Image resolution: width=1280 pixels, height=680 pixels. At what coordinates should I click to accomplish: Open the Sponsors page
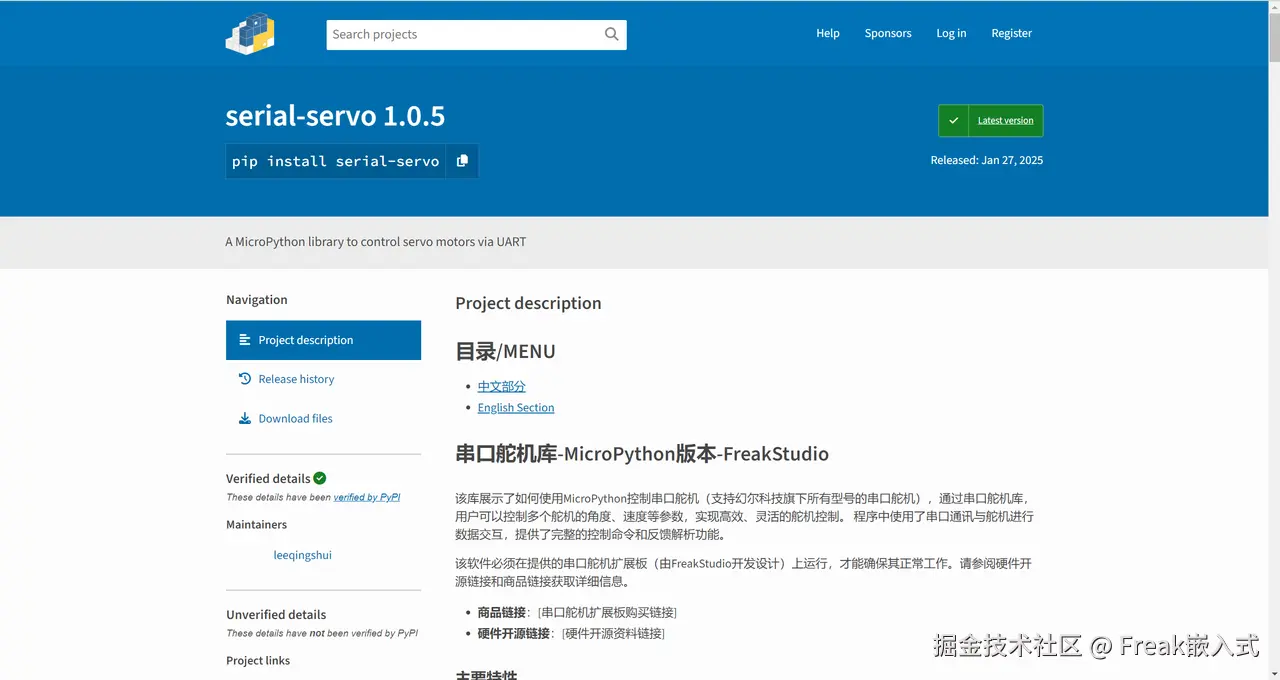888,33
